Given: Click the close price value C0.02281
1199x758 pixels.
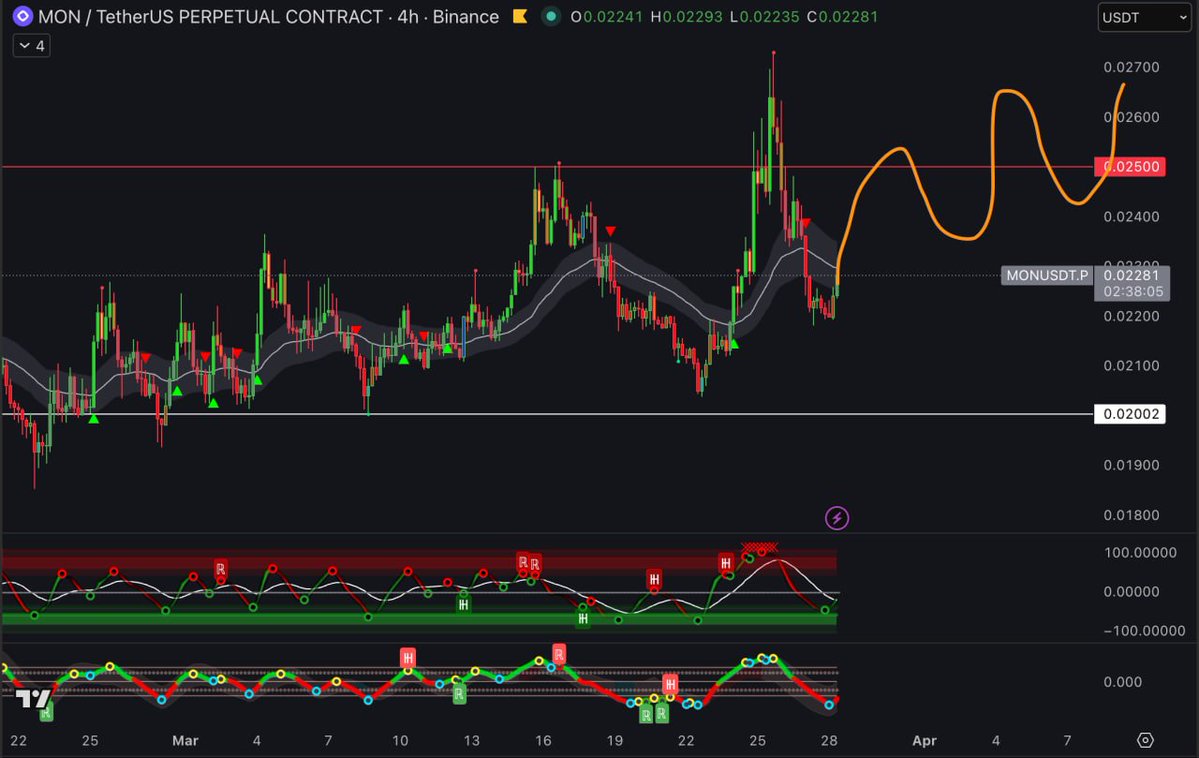Looking at the screenshot, I should pyautogui.click(x=842, y=16).
